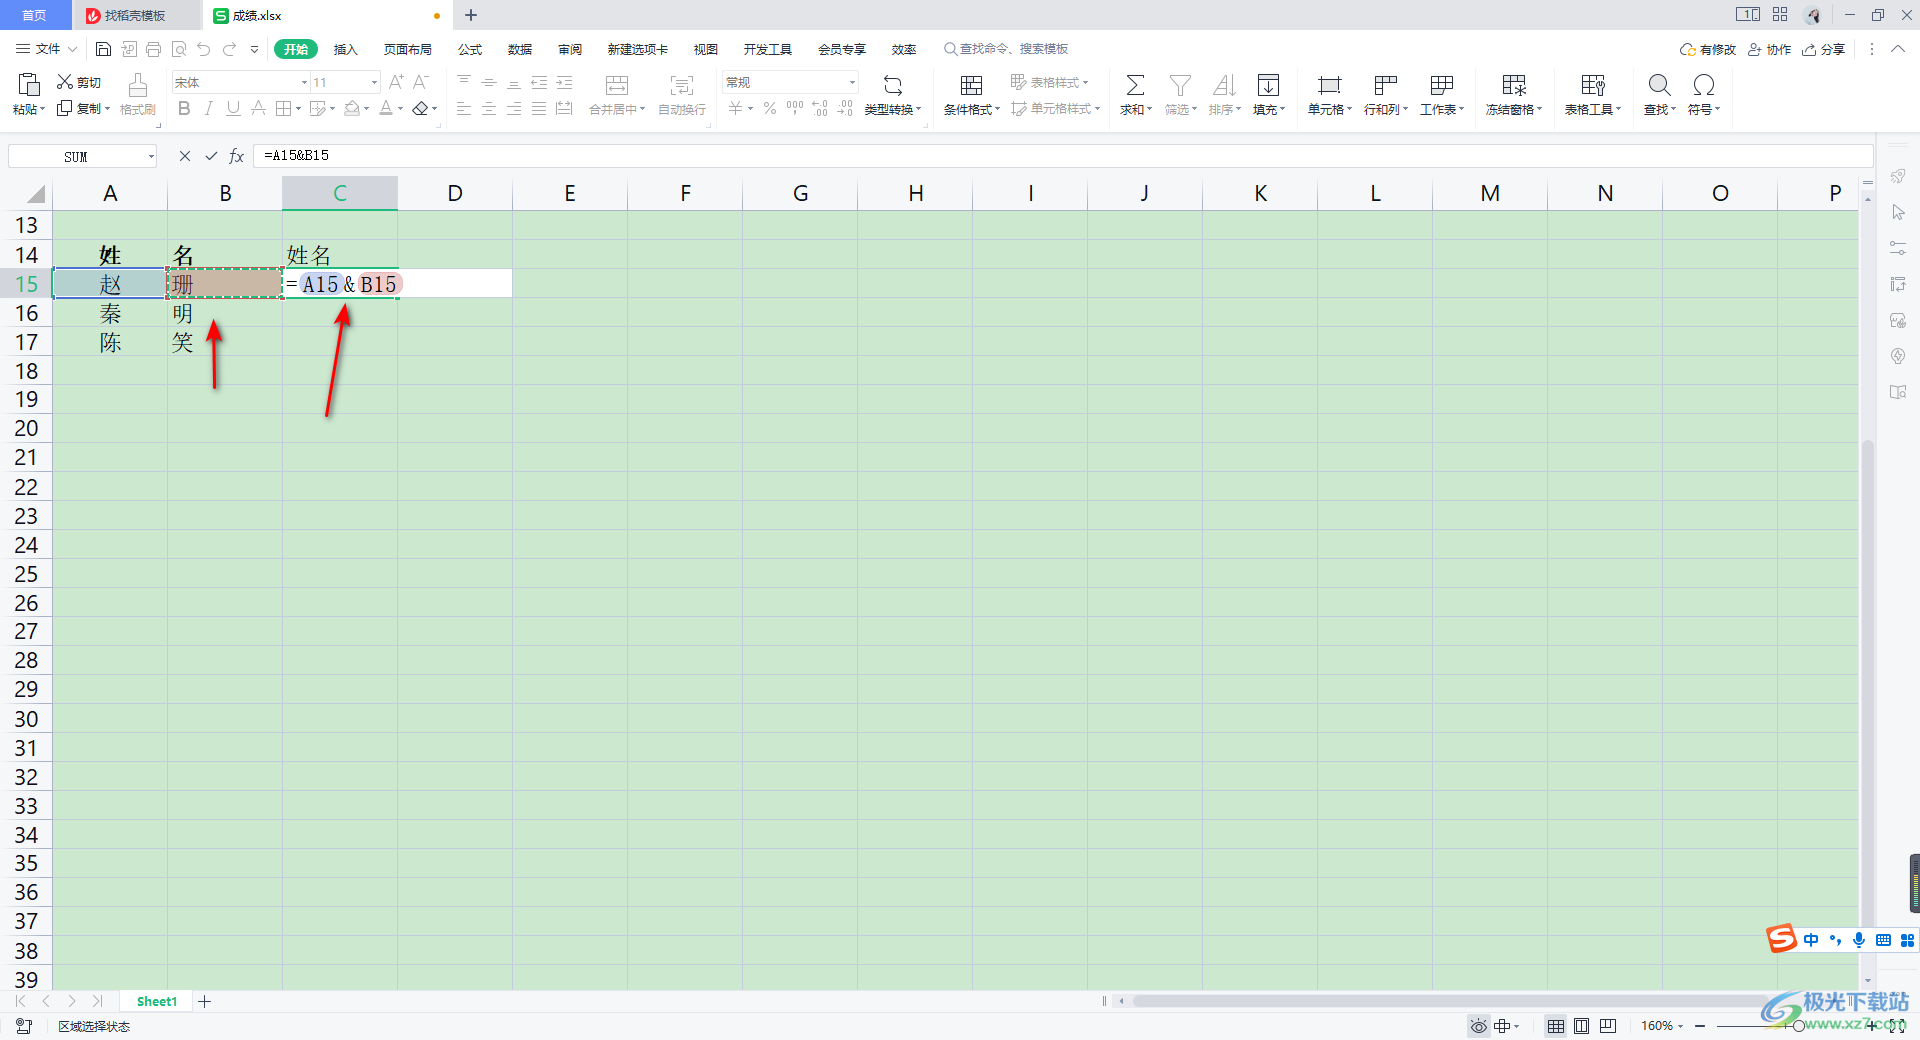Switch to the Insert (插入) tab
Image resolution: width=1920 pixels, height=1040 pixels.
pyautogui.click(x=345, y=49)
